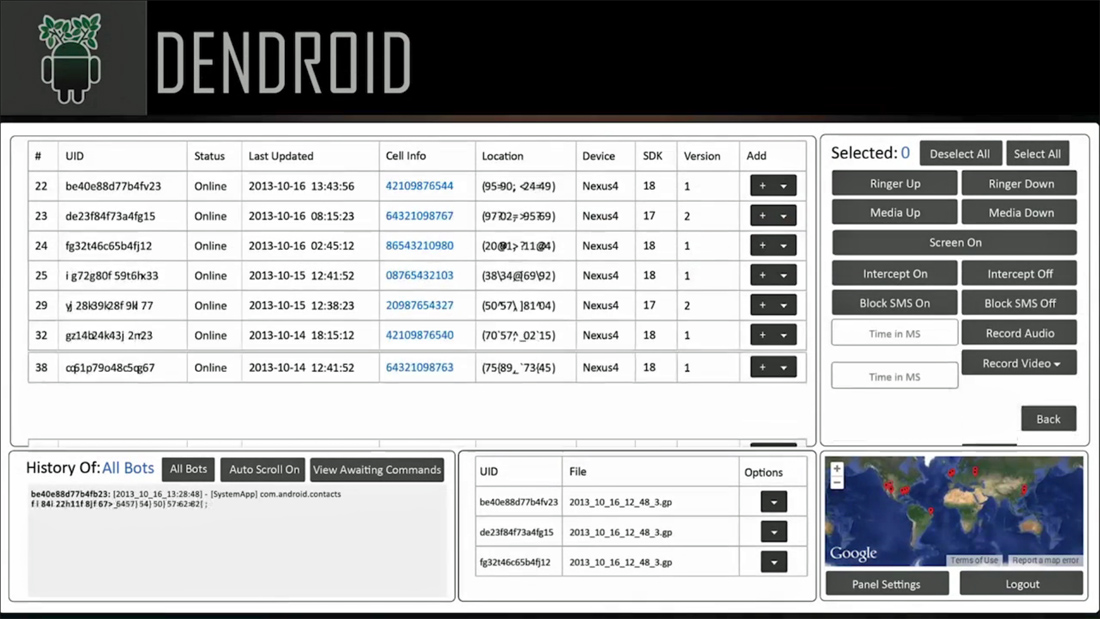This screenshot has height=619, width=1100.
Task: Click the Screen On button
Action: coord(954,242)
